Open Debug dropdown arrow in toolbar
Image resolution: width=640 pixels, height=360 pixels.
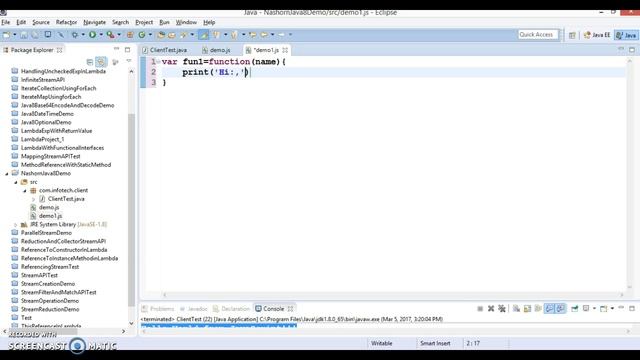pyautogui.click(x=83, y=35)
